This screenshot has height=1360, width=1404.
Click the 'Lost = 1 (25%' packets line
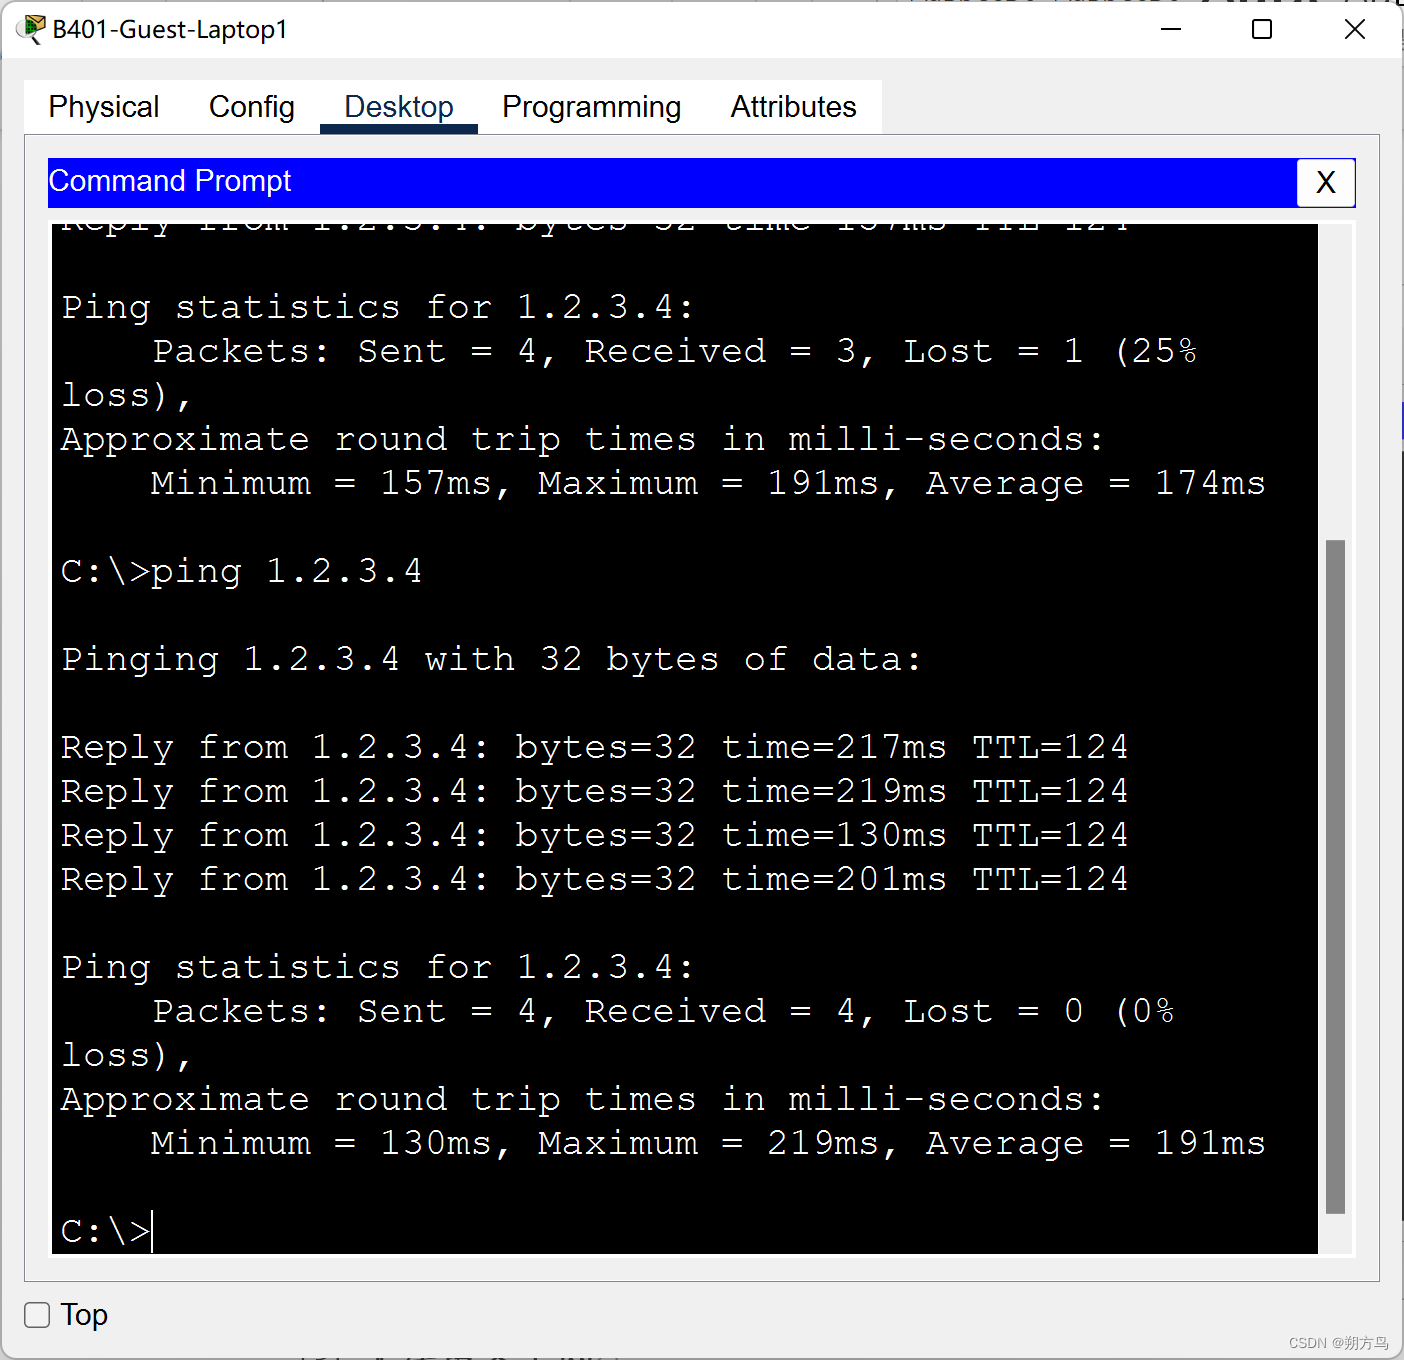coord(675,351)
